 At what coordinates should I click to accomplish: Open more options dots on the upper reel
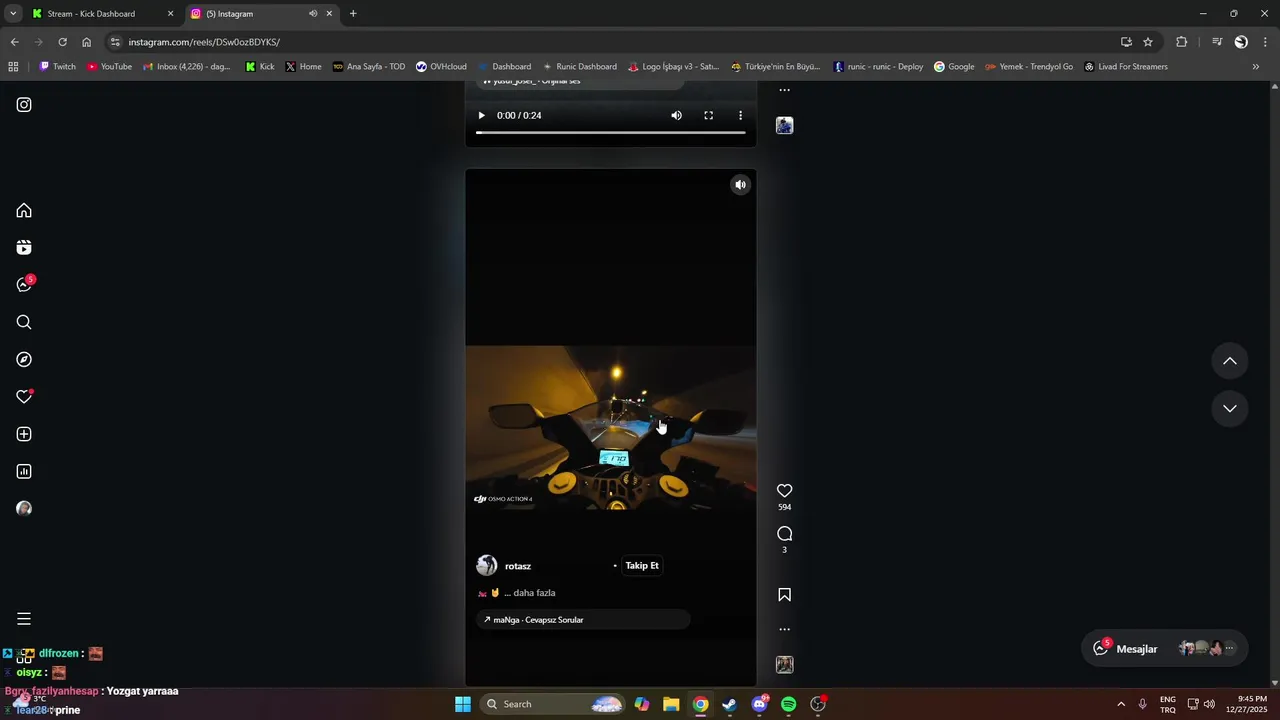785,90
